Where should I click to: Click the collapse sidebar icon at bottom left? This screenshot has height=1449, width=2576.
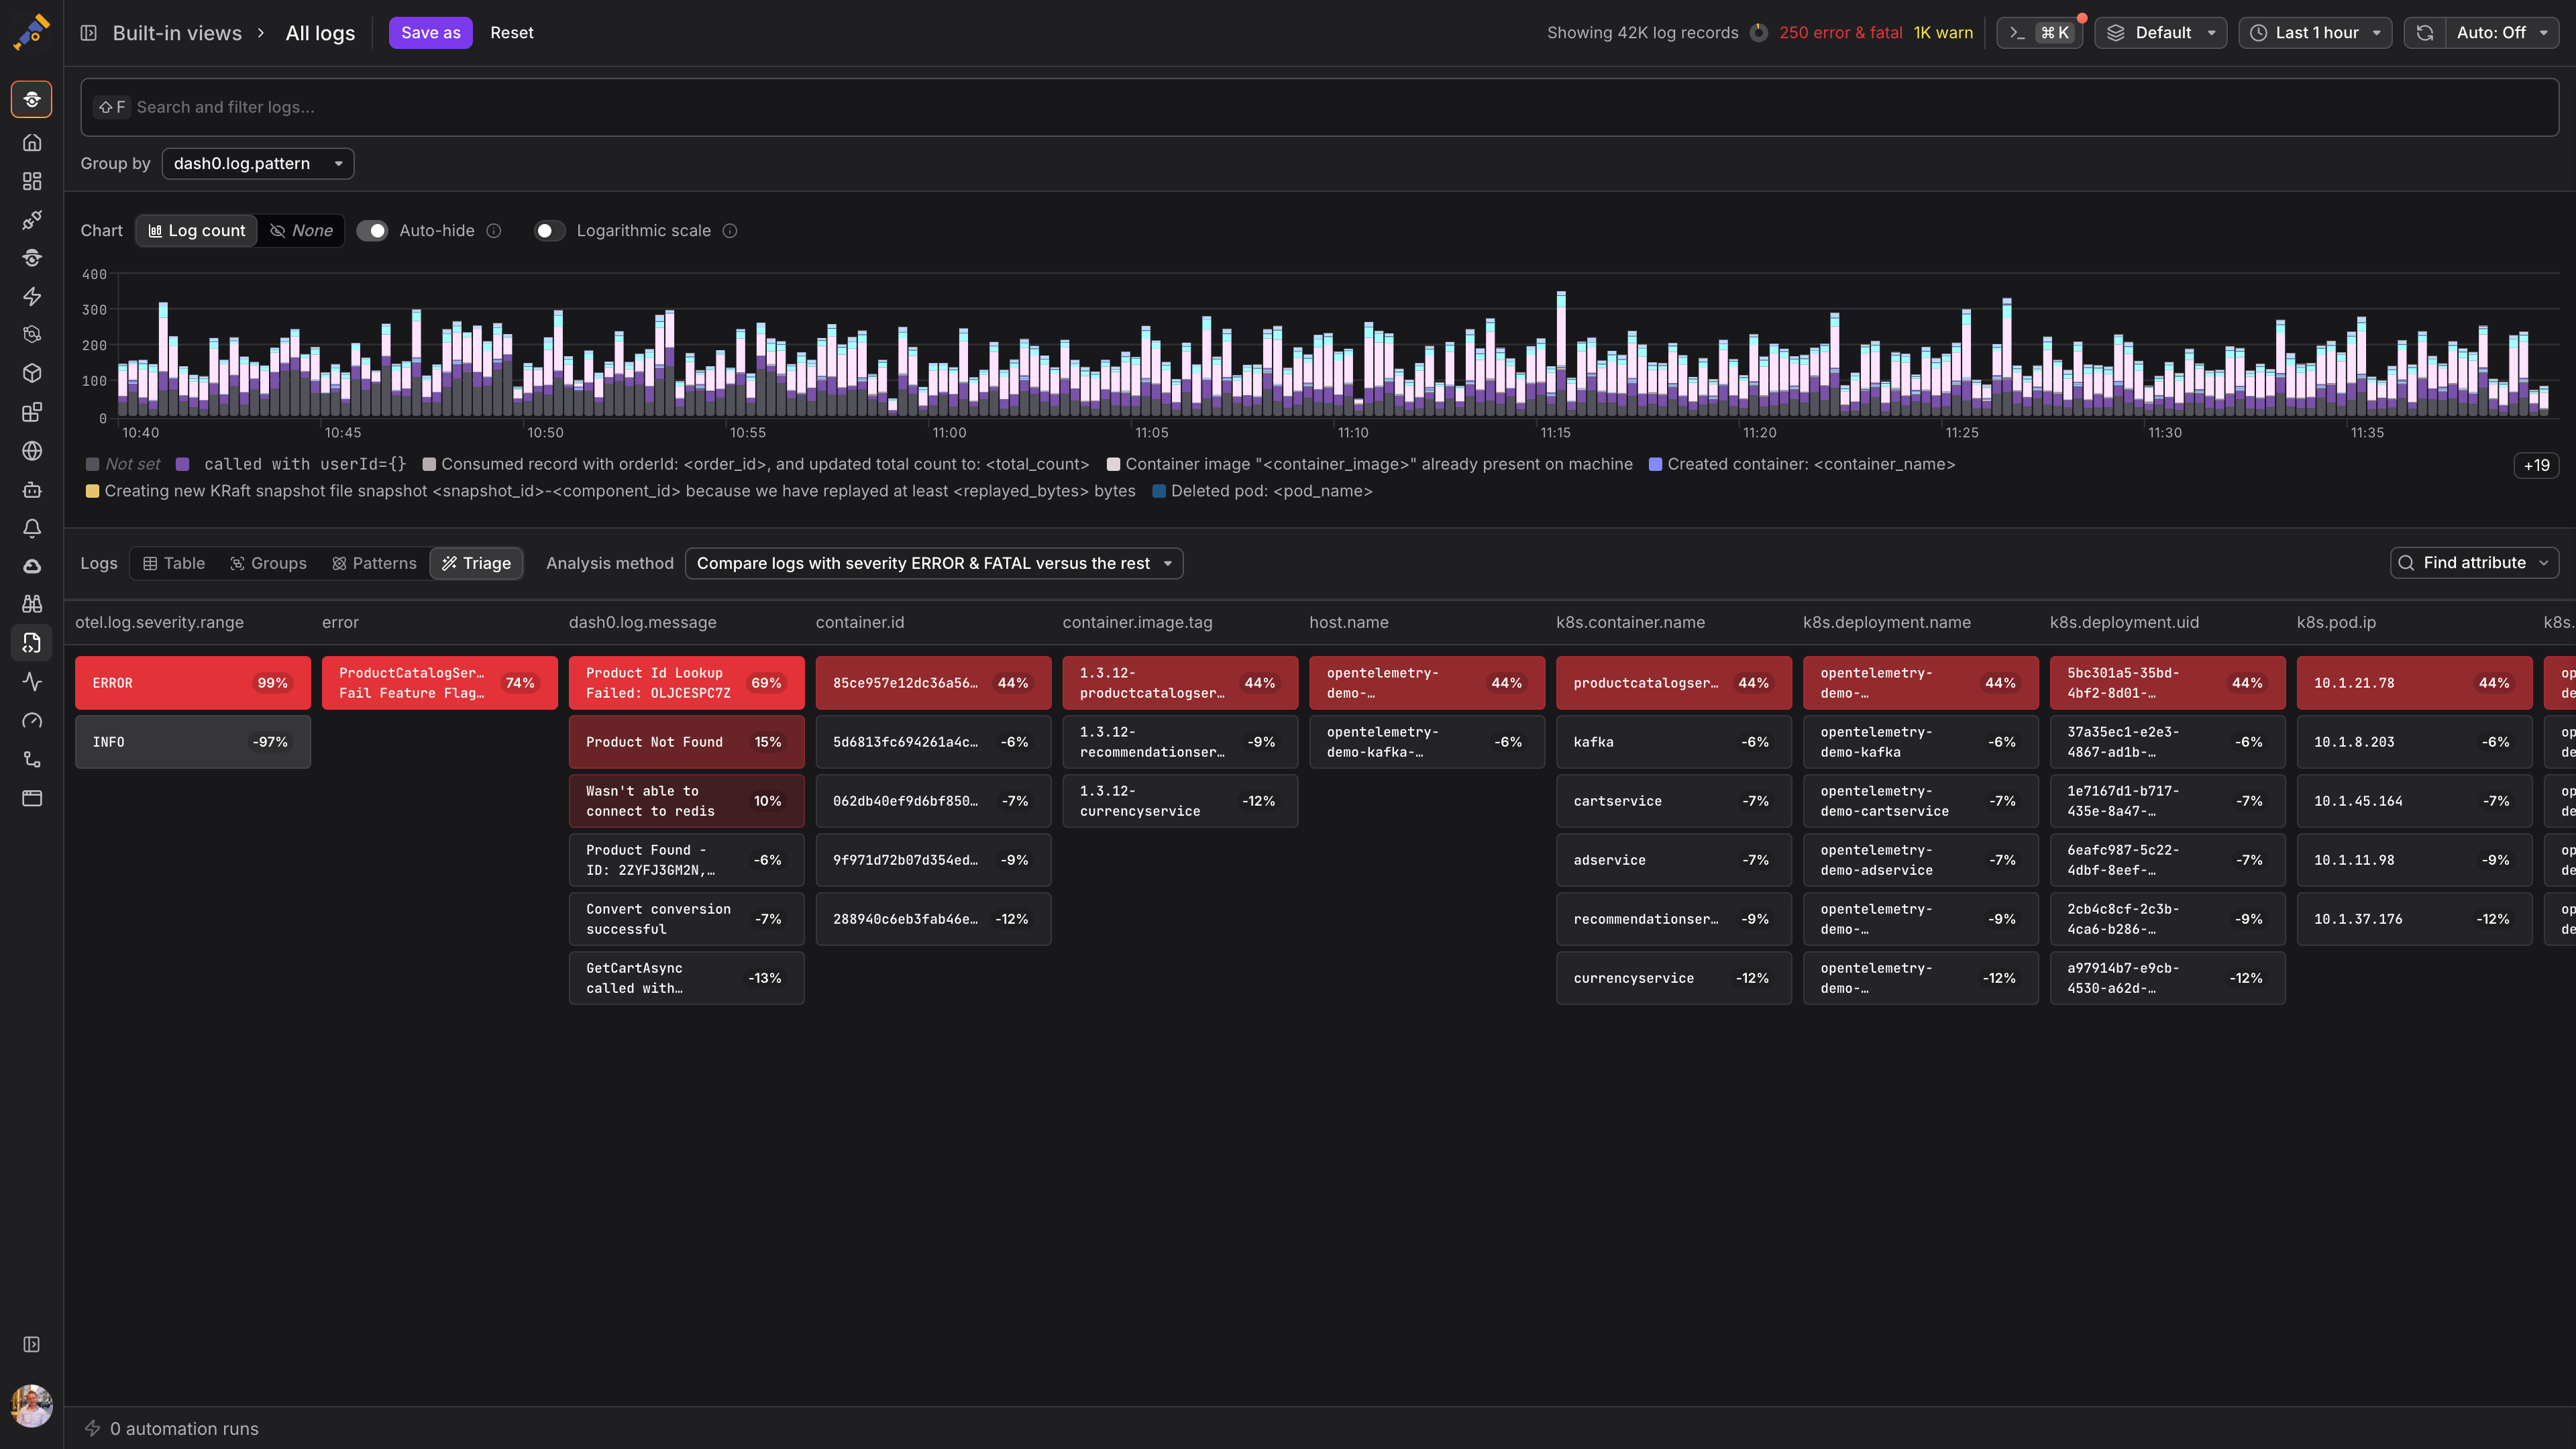coord(32,1344)
